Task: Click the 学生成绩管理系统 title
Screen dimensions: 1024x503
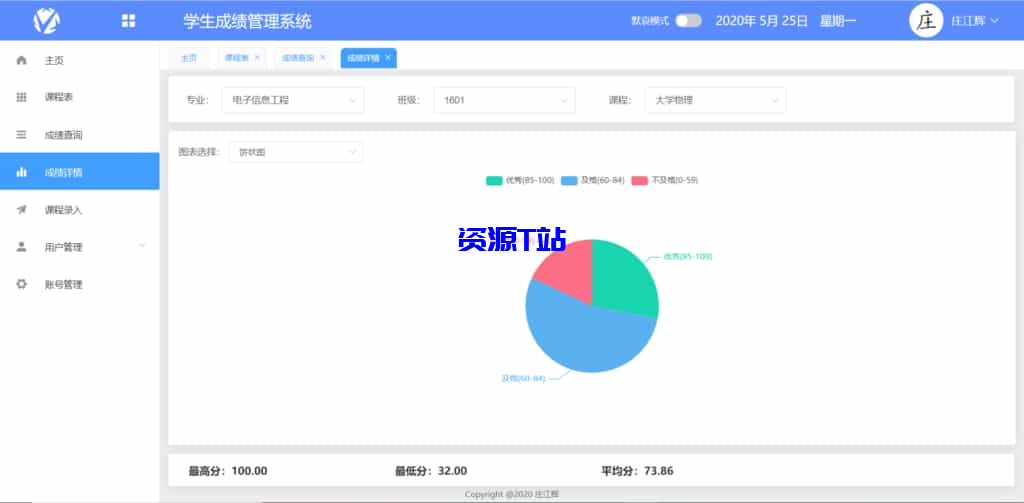Action: coord(248,21)
